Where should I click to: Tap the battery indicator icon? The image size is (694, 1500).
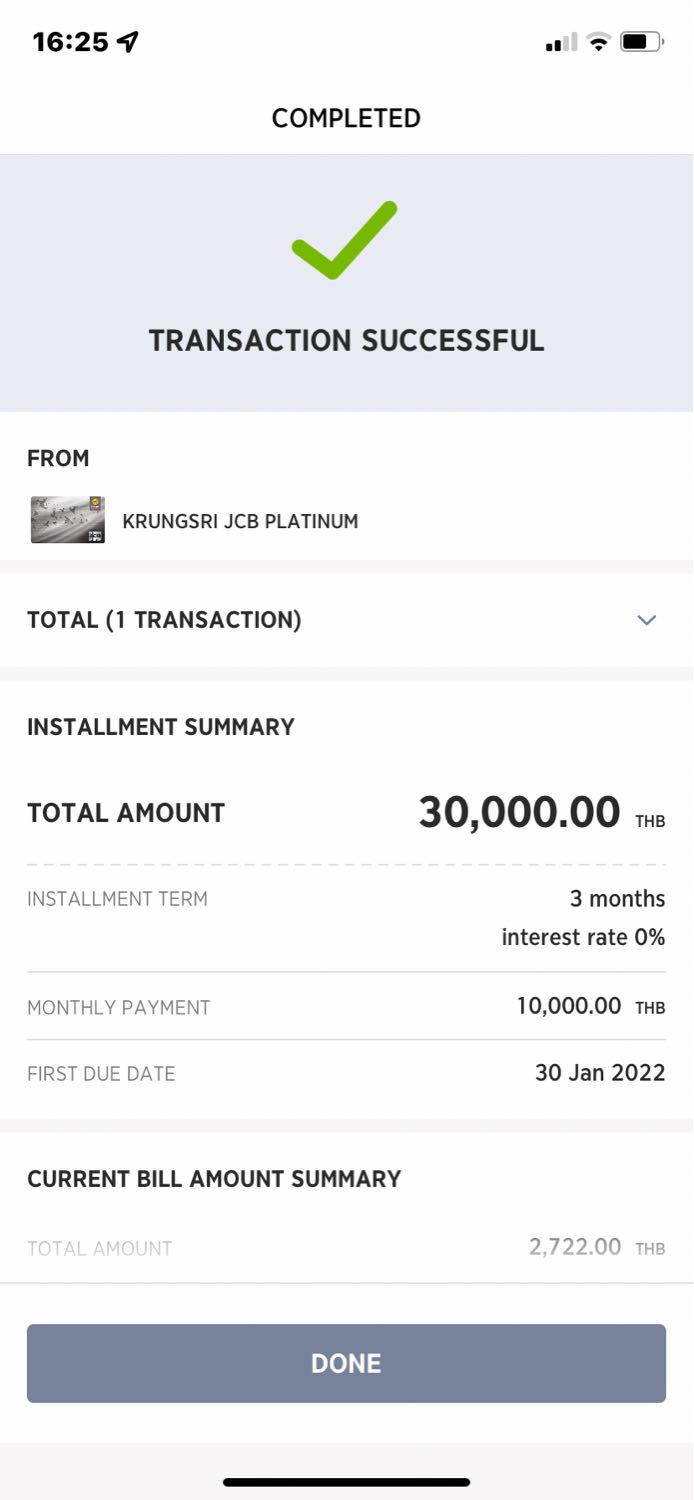pos(641,42)
